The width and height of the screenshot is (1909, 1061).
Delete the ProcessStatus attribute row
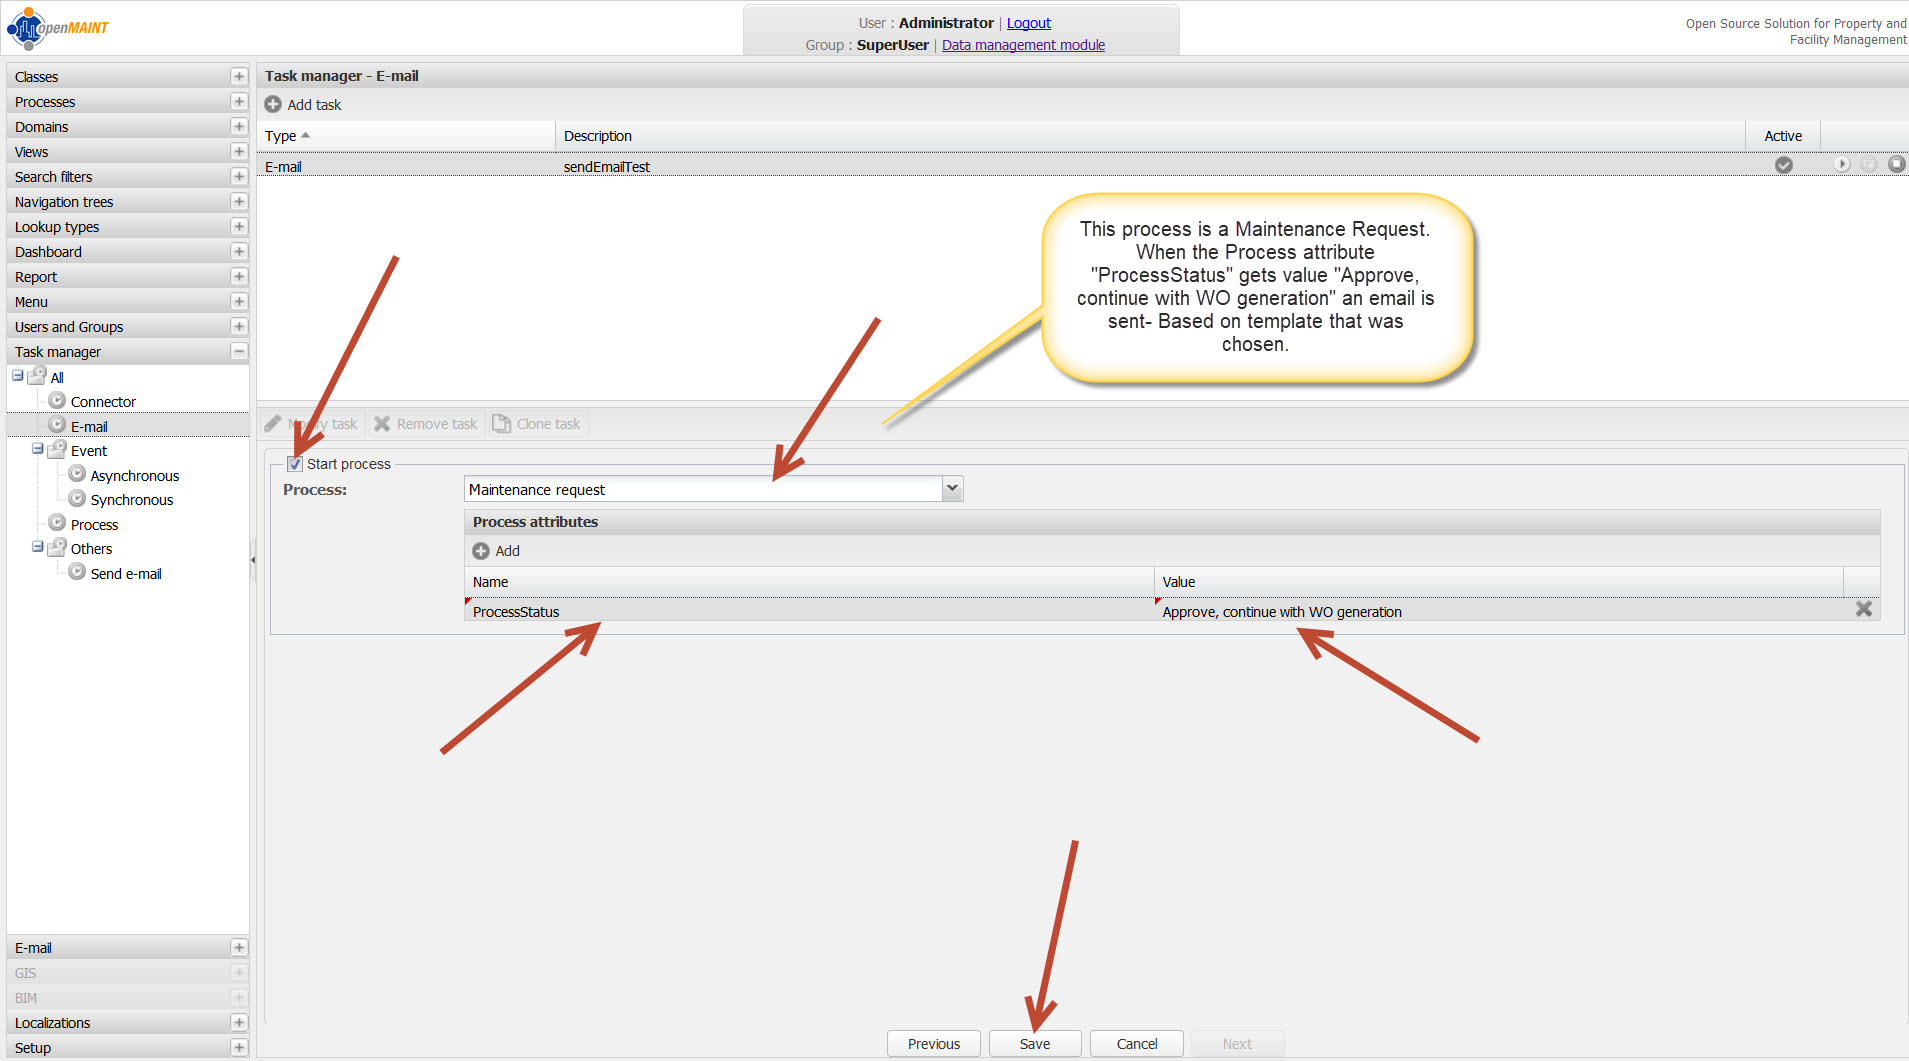[1863, 610]
